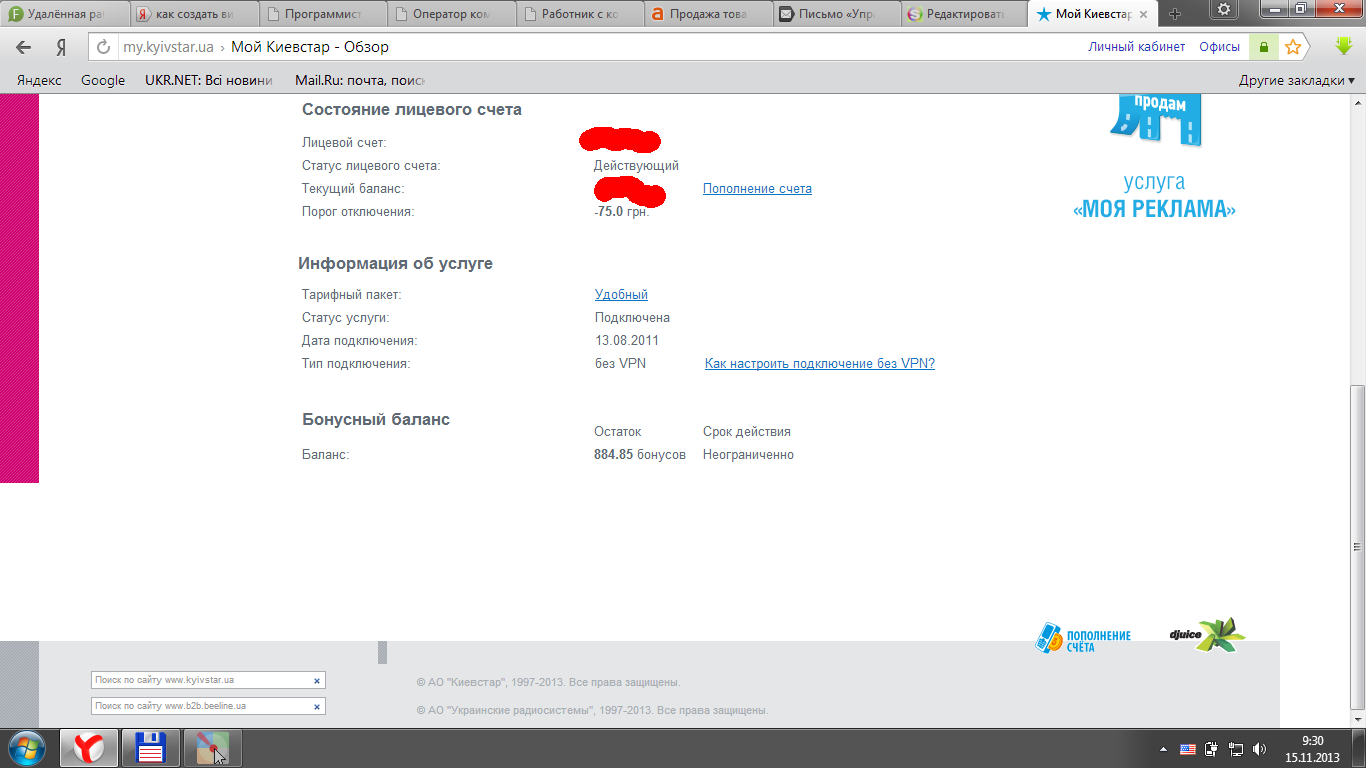The width and height of the screenshot is (1366, 768).
Task: Click the US flag language indicator
Action: pyautogui.click(x=1188, y=749)
